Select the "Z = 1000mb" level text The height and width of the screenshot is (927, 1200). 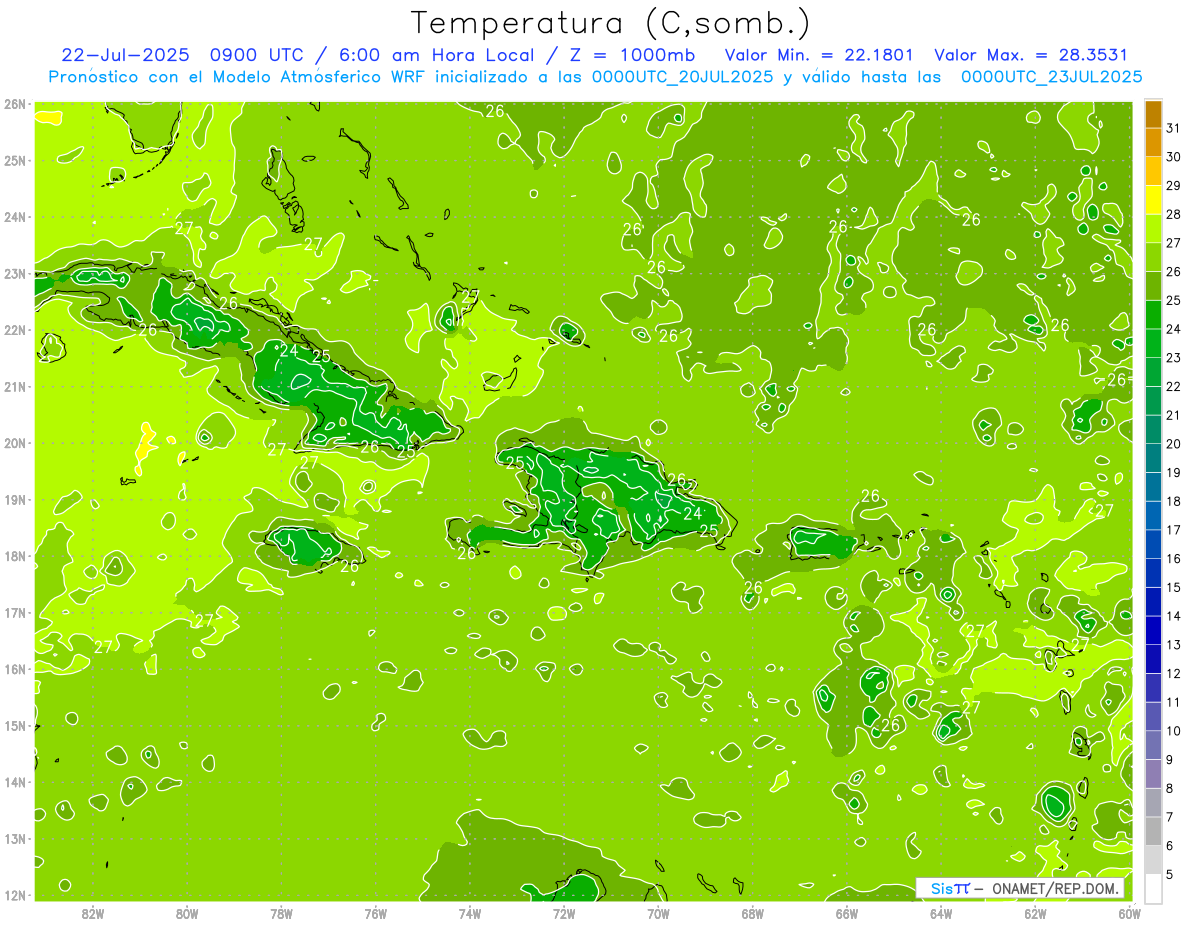pyautogui.click(x=632, y=55)
